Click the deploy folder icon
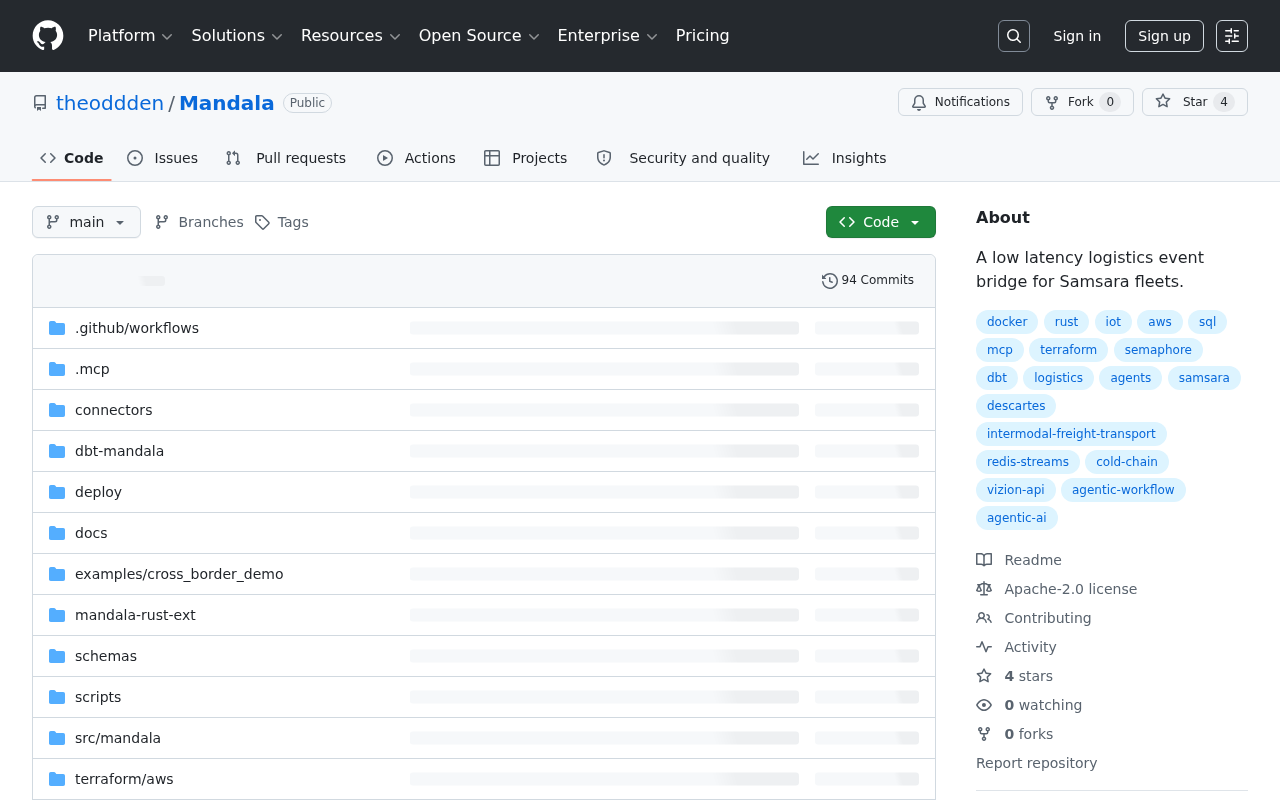Image resolution: width=1280 pixels, height=800 pixels. 57,492
